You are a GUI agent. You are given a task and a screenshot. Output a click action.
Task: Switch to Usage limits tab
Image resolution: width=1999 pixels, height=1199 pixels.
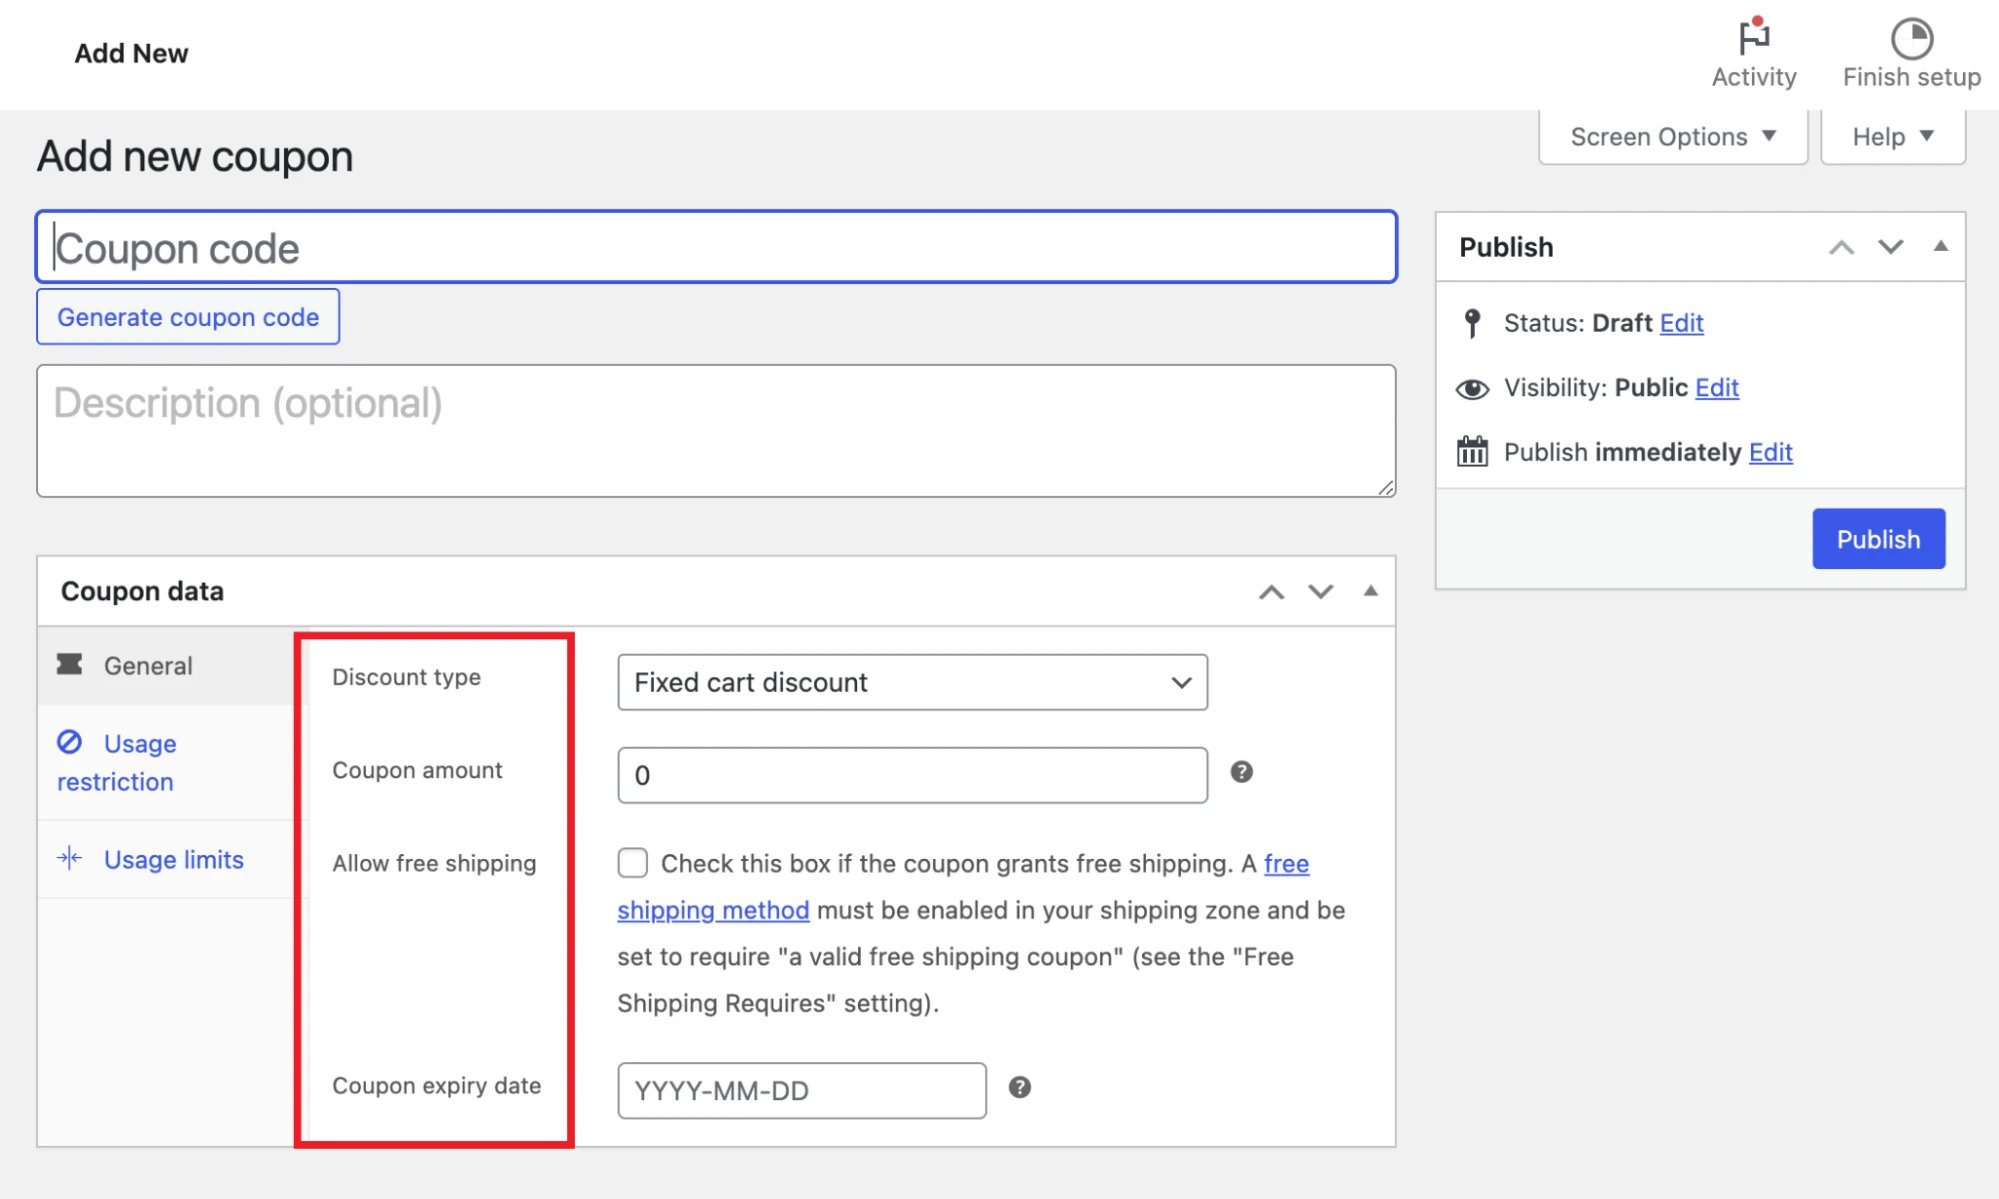(x=173, y=859)
